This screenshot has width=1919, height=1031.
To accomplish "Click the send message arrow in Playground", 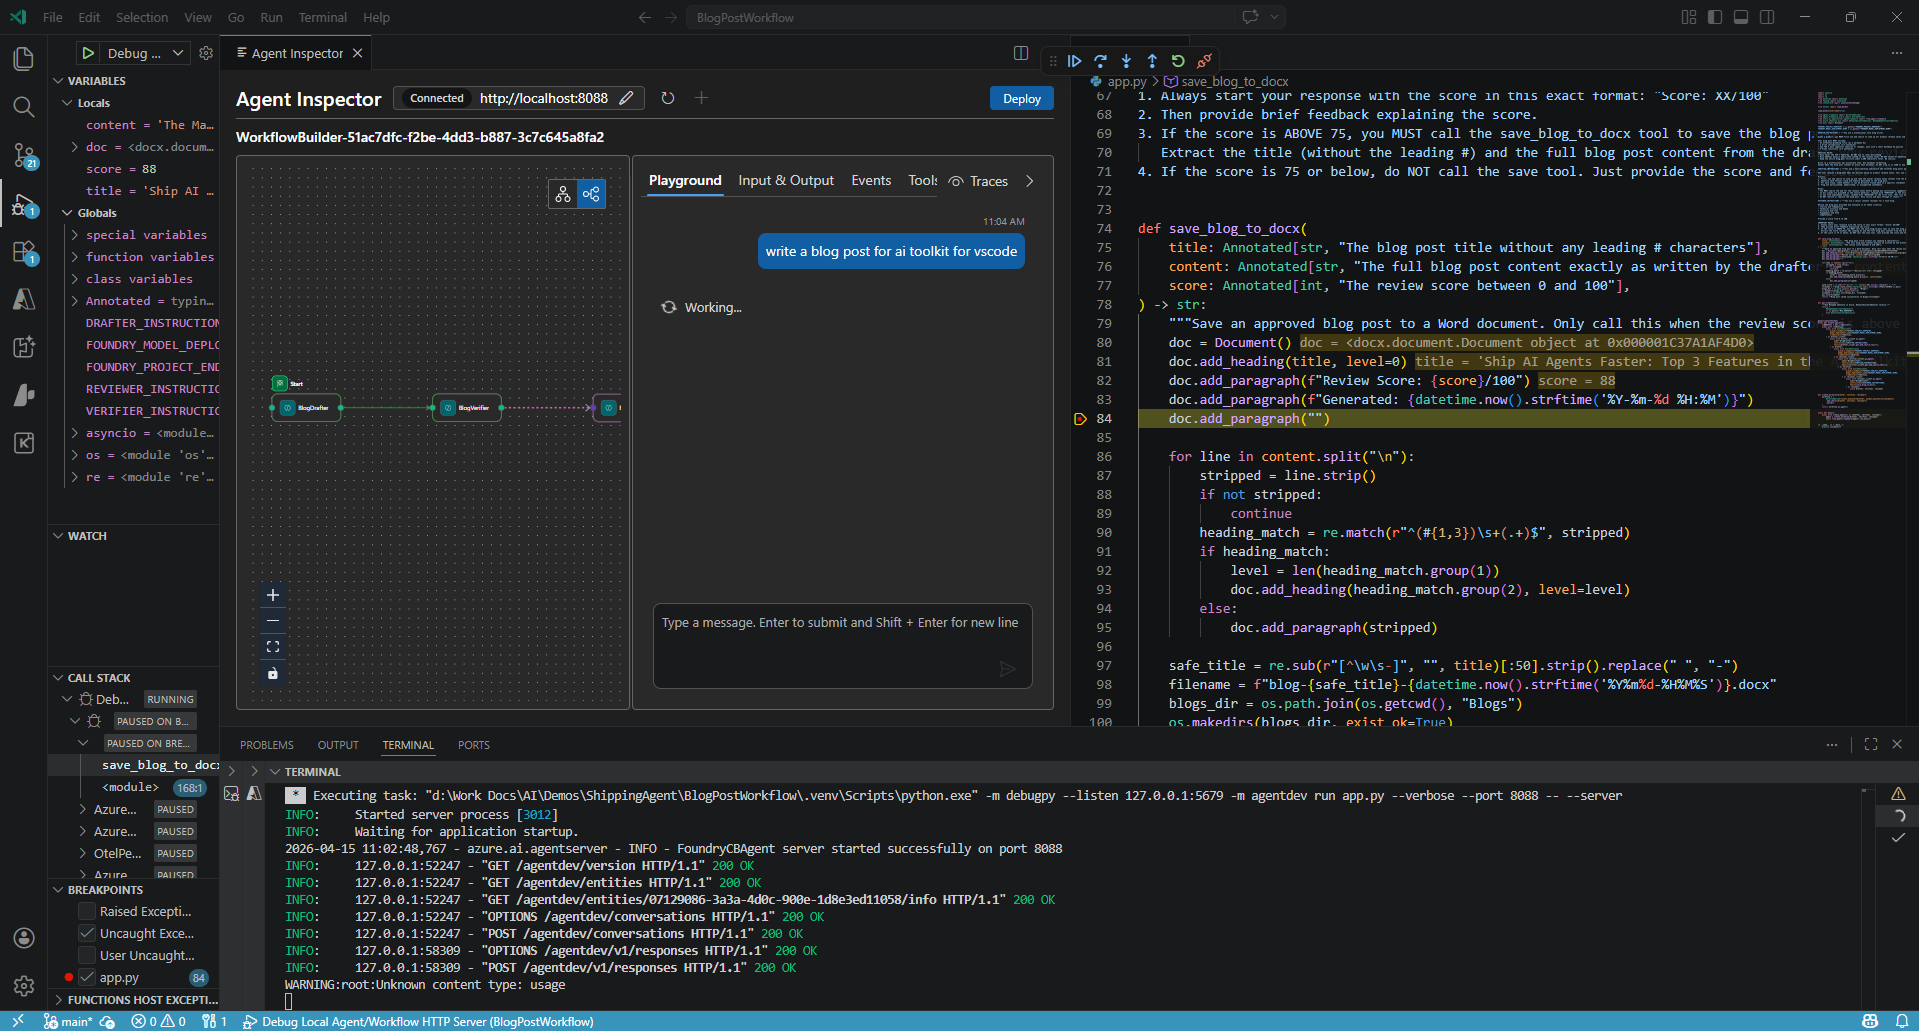I will point(1008,669).
